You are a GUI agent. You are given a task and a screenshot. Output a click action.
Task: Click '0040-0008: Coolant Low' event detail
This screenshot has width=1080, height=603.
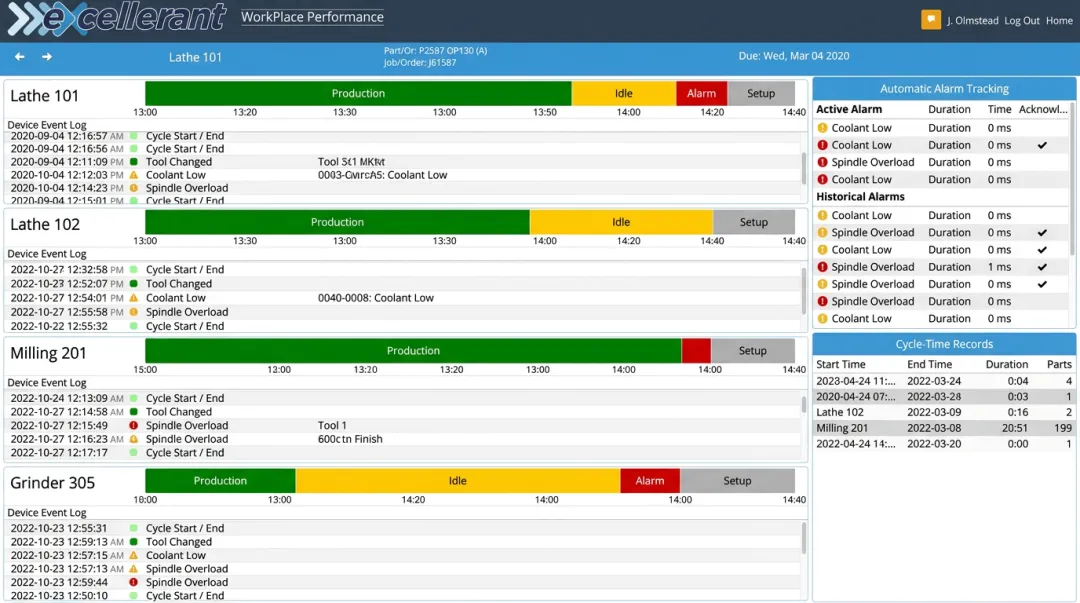(375, 298)
